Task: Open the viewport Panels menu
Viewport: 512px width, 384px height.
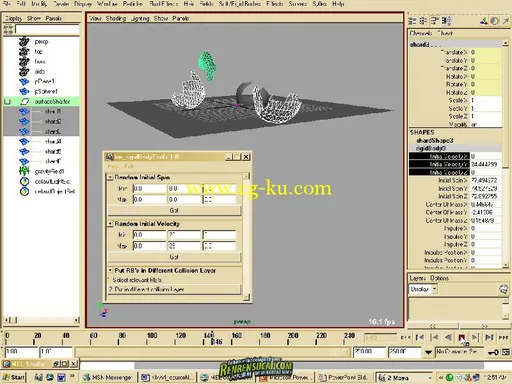Action: tap(180, 18)
